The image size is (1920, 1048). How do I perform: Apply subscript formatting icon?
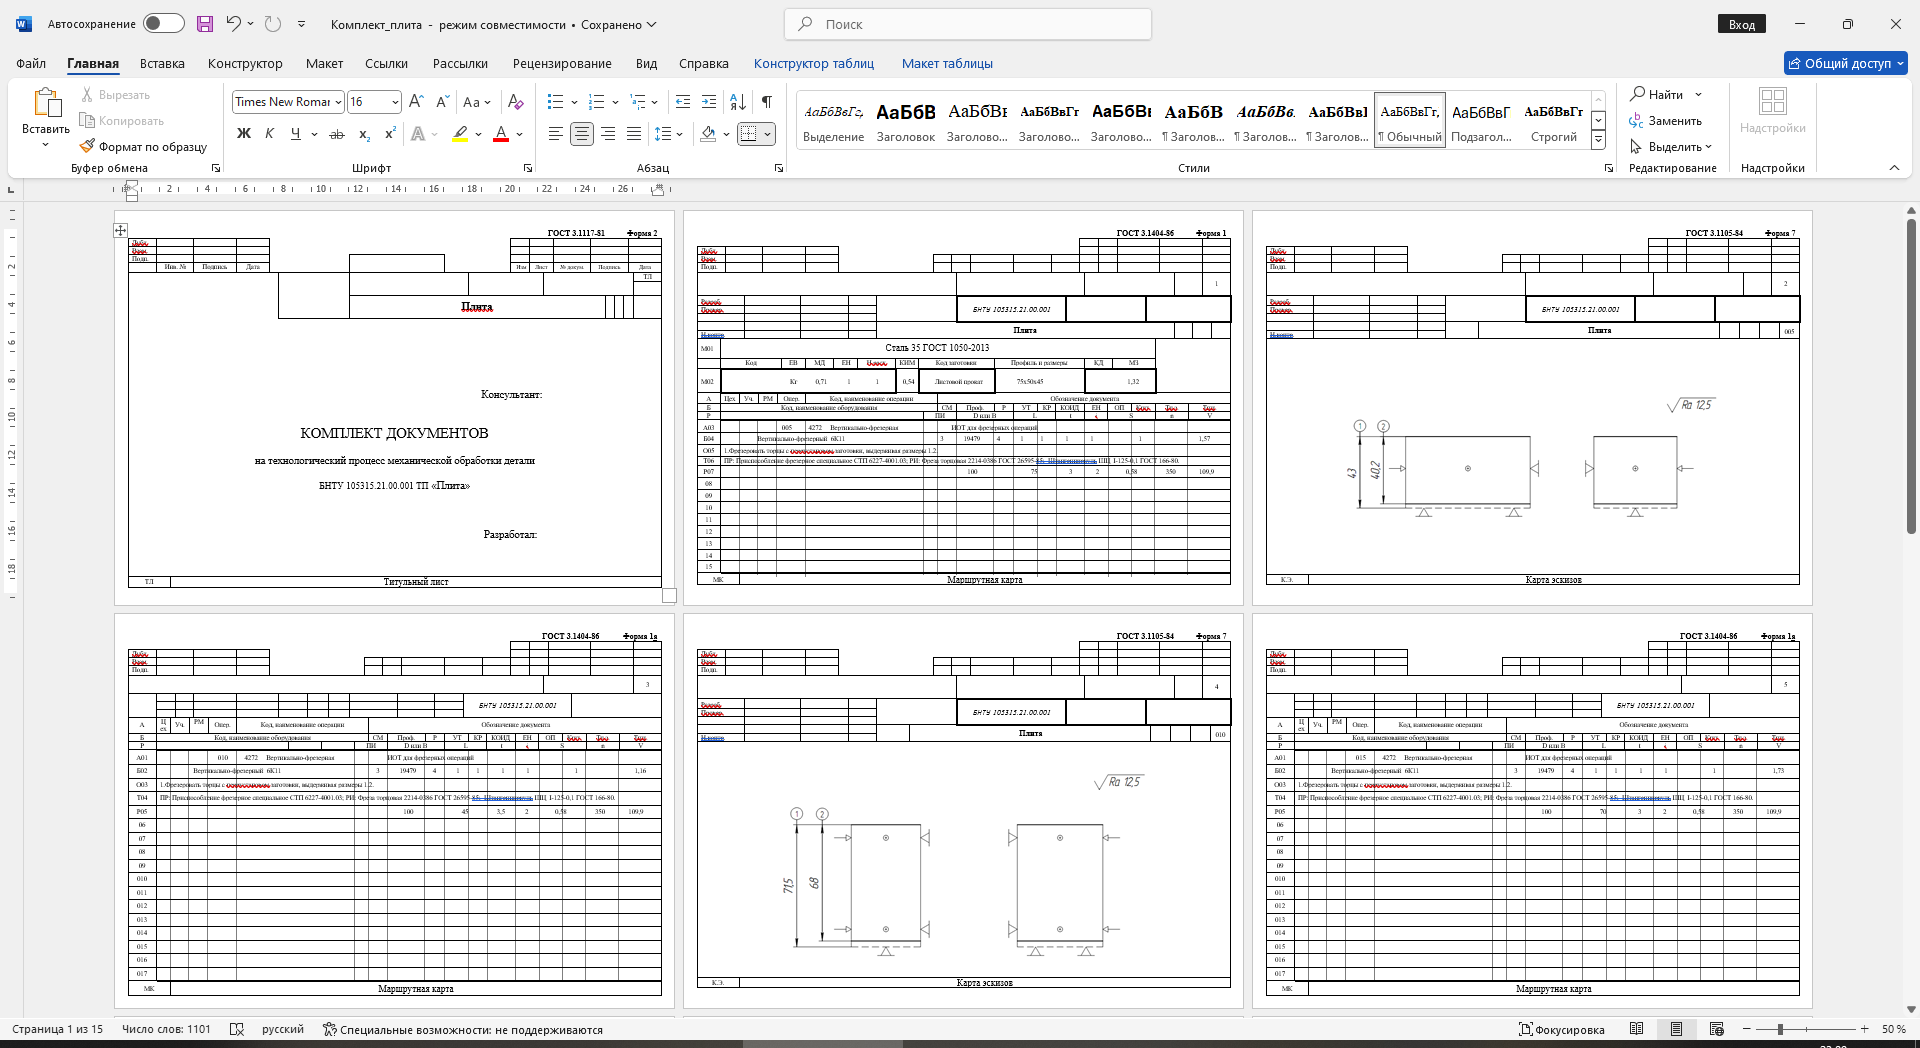[365, 134]
